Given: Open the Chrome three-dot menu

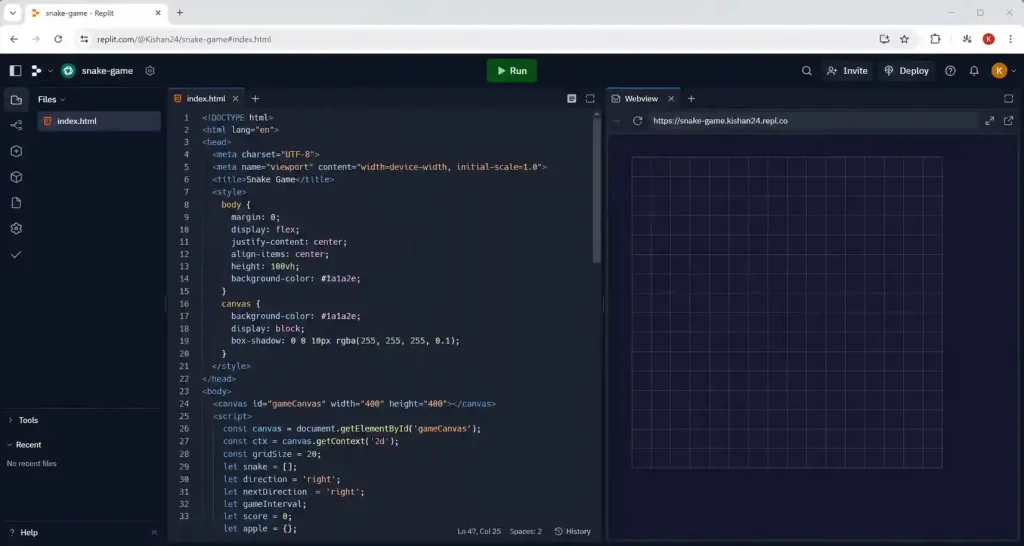Looking at the screenshot, I should tap(1010, 39).
